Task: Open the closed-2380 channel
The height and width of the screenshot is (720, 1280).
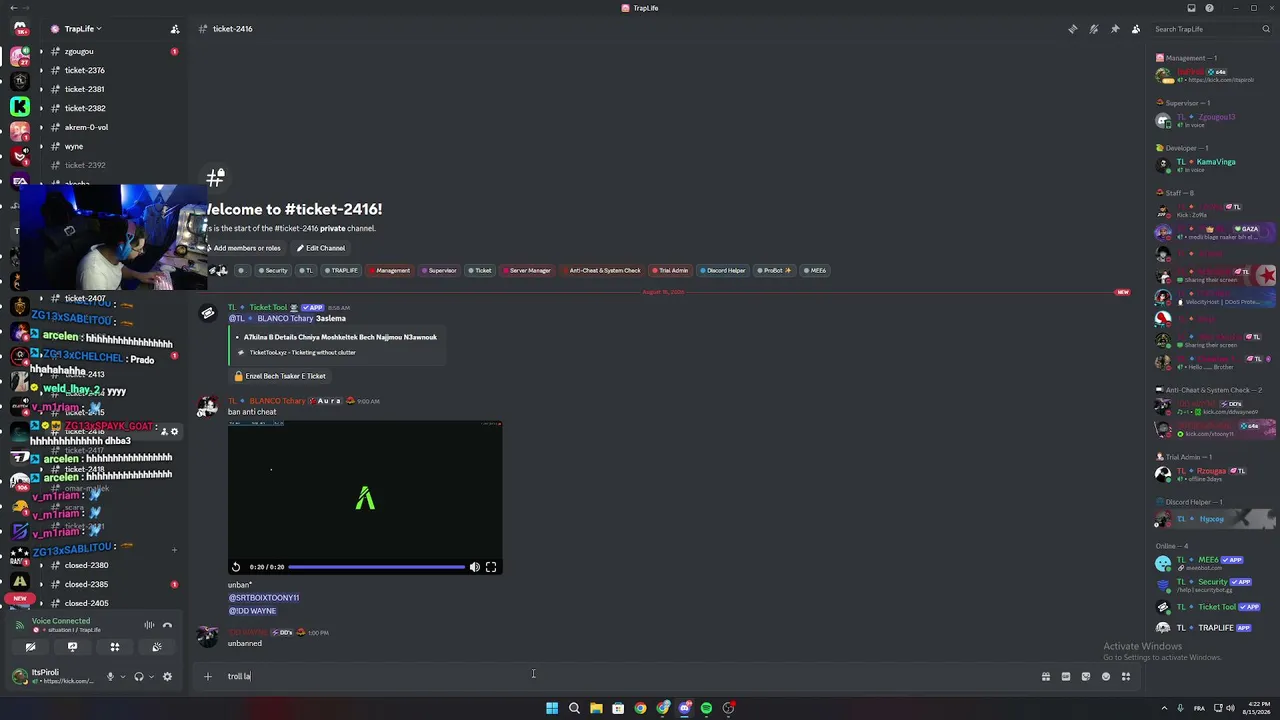Action: pyautogui.click(x=86, y=565)
